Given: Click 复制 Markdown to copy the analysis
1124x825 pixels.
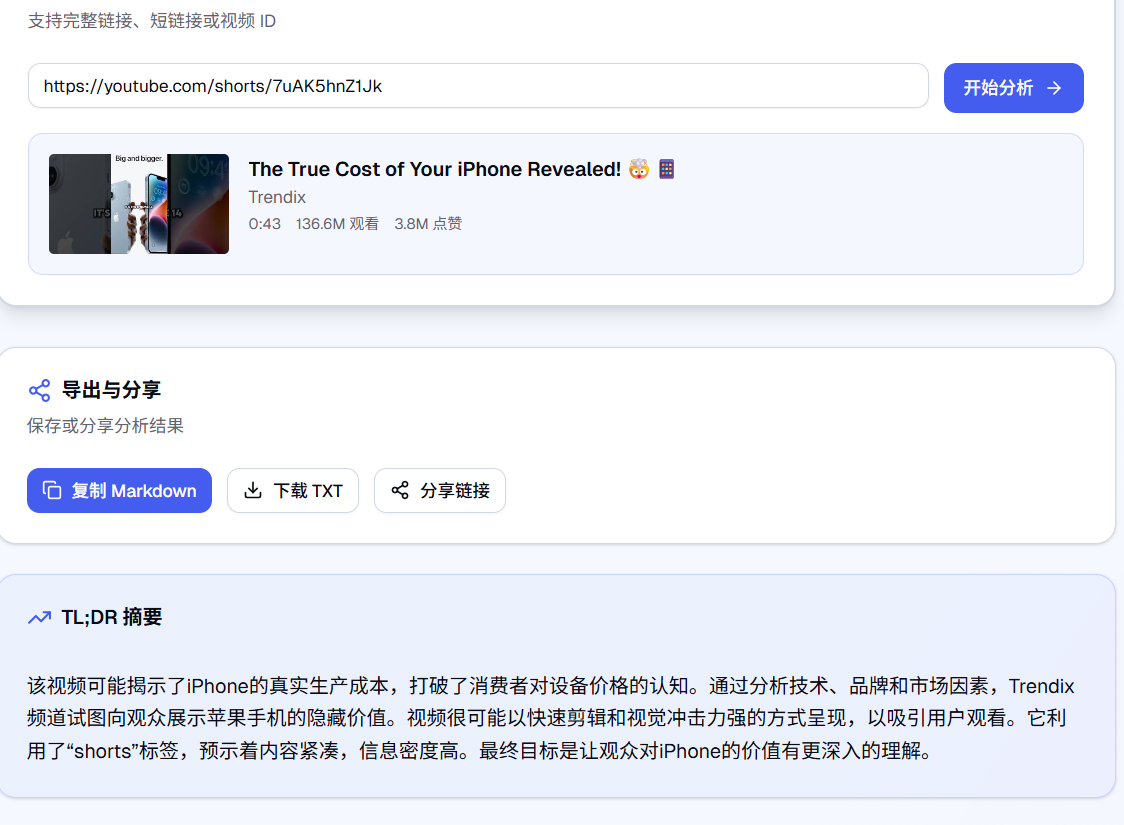Looking at the screenshot, I should pyautogui.click(x=119, y=490).
